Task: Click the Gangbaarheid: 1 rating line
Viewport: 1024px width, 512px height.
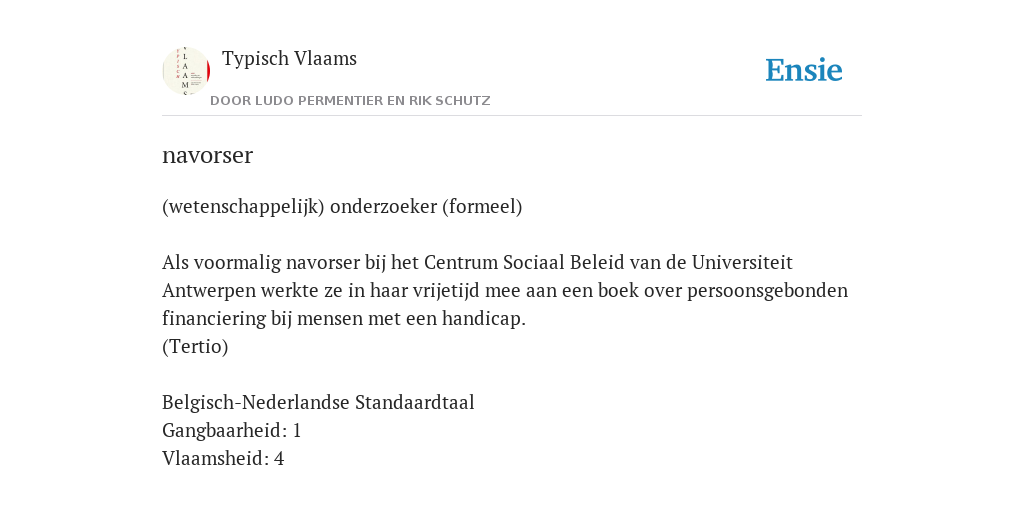Action: 231,430
